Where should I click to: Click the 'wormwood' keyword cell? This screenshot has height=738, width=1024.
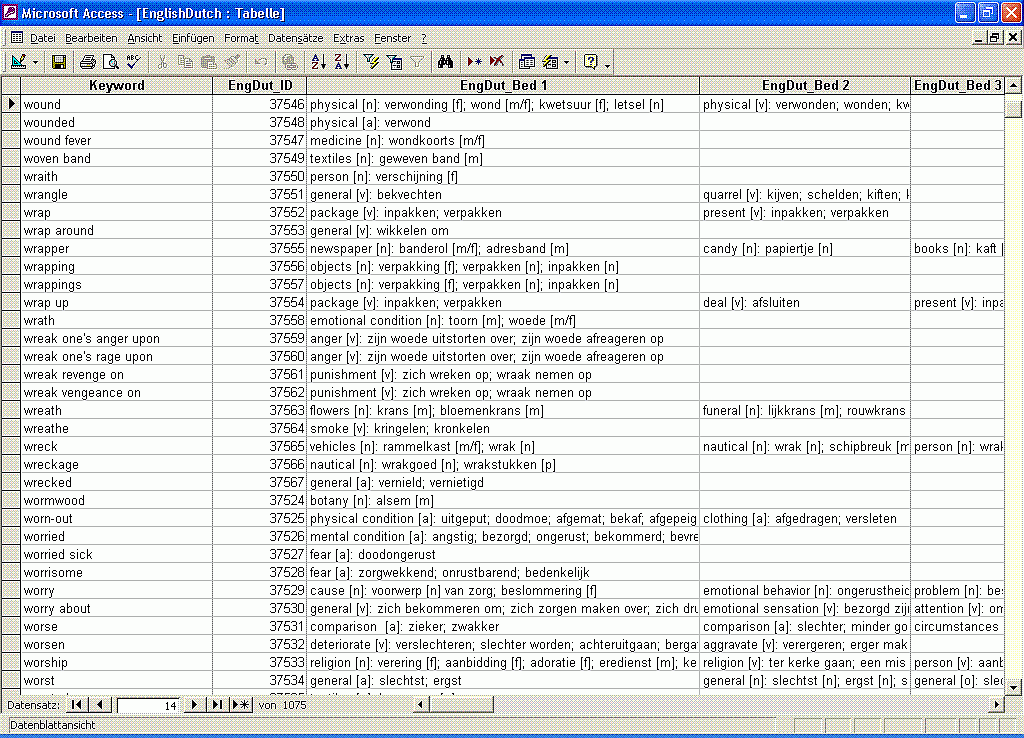117,500
